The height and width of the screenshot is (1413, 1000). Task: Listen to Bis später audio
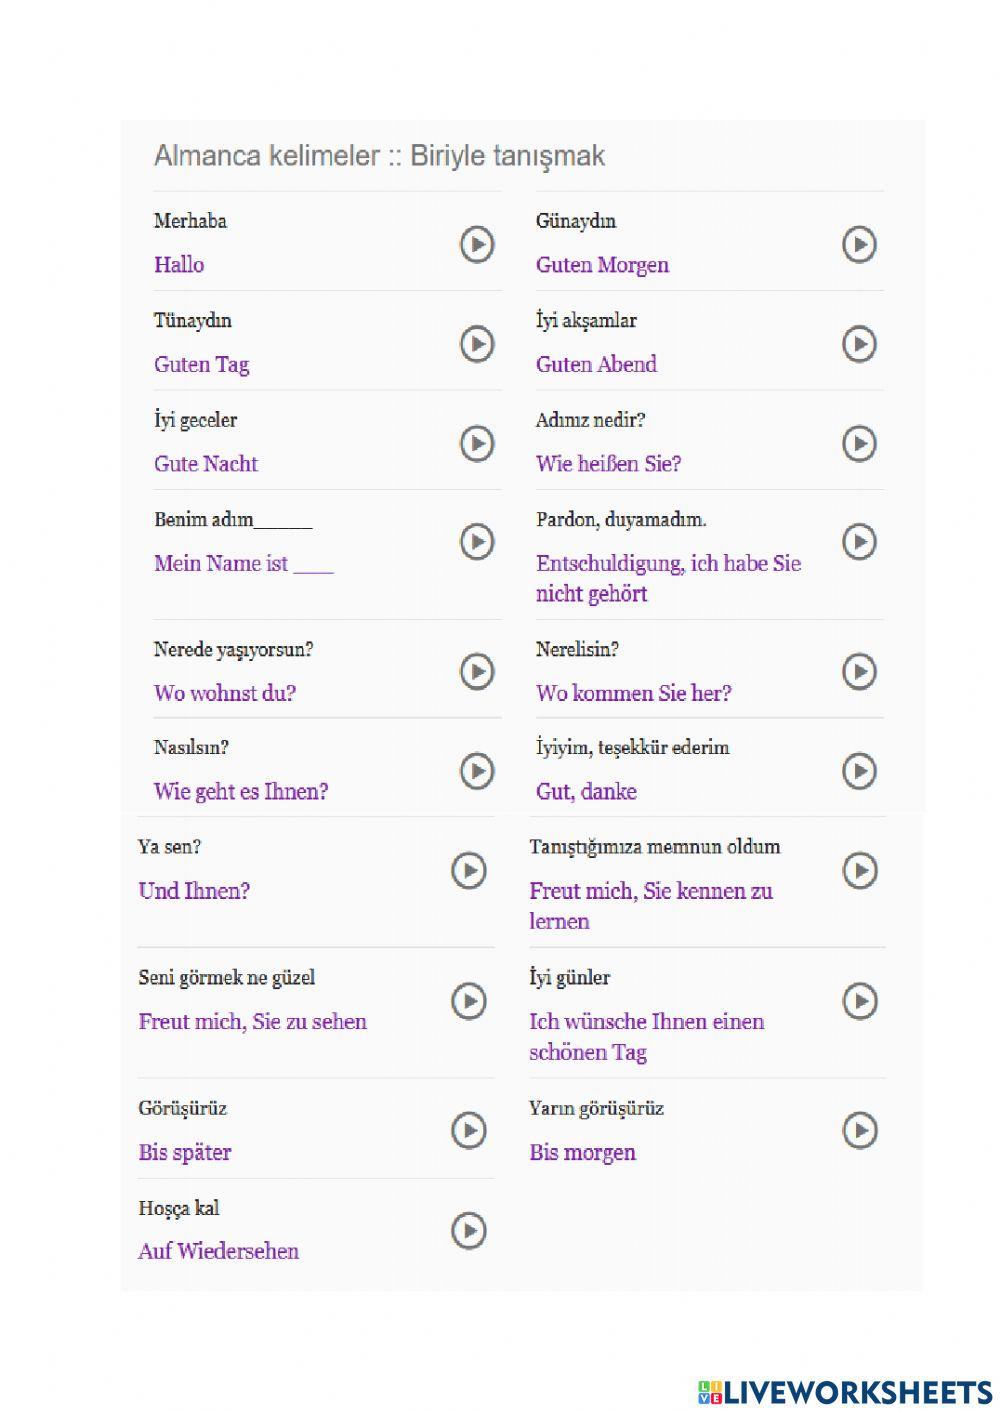[469, 1131]
